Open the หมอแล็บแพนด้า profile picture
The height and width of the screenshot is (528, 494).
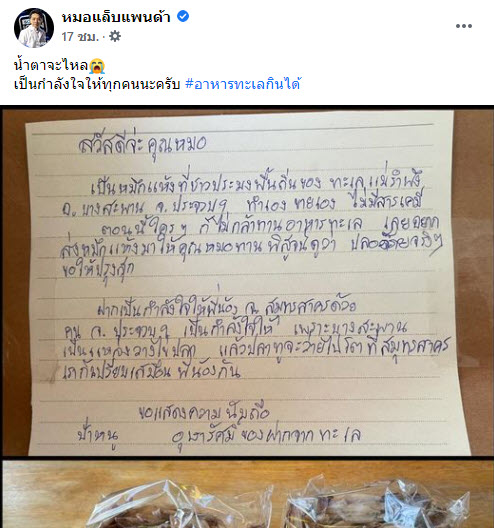click(34, 28)
